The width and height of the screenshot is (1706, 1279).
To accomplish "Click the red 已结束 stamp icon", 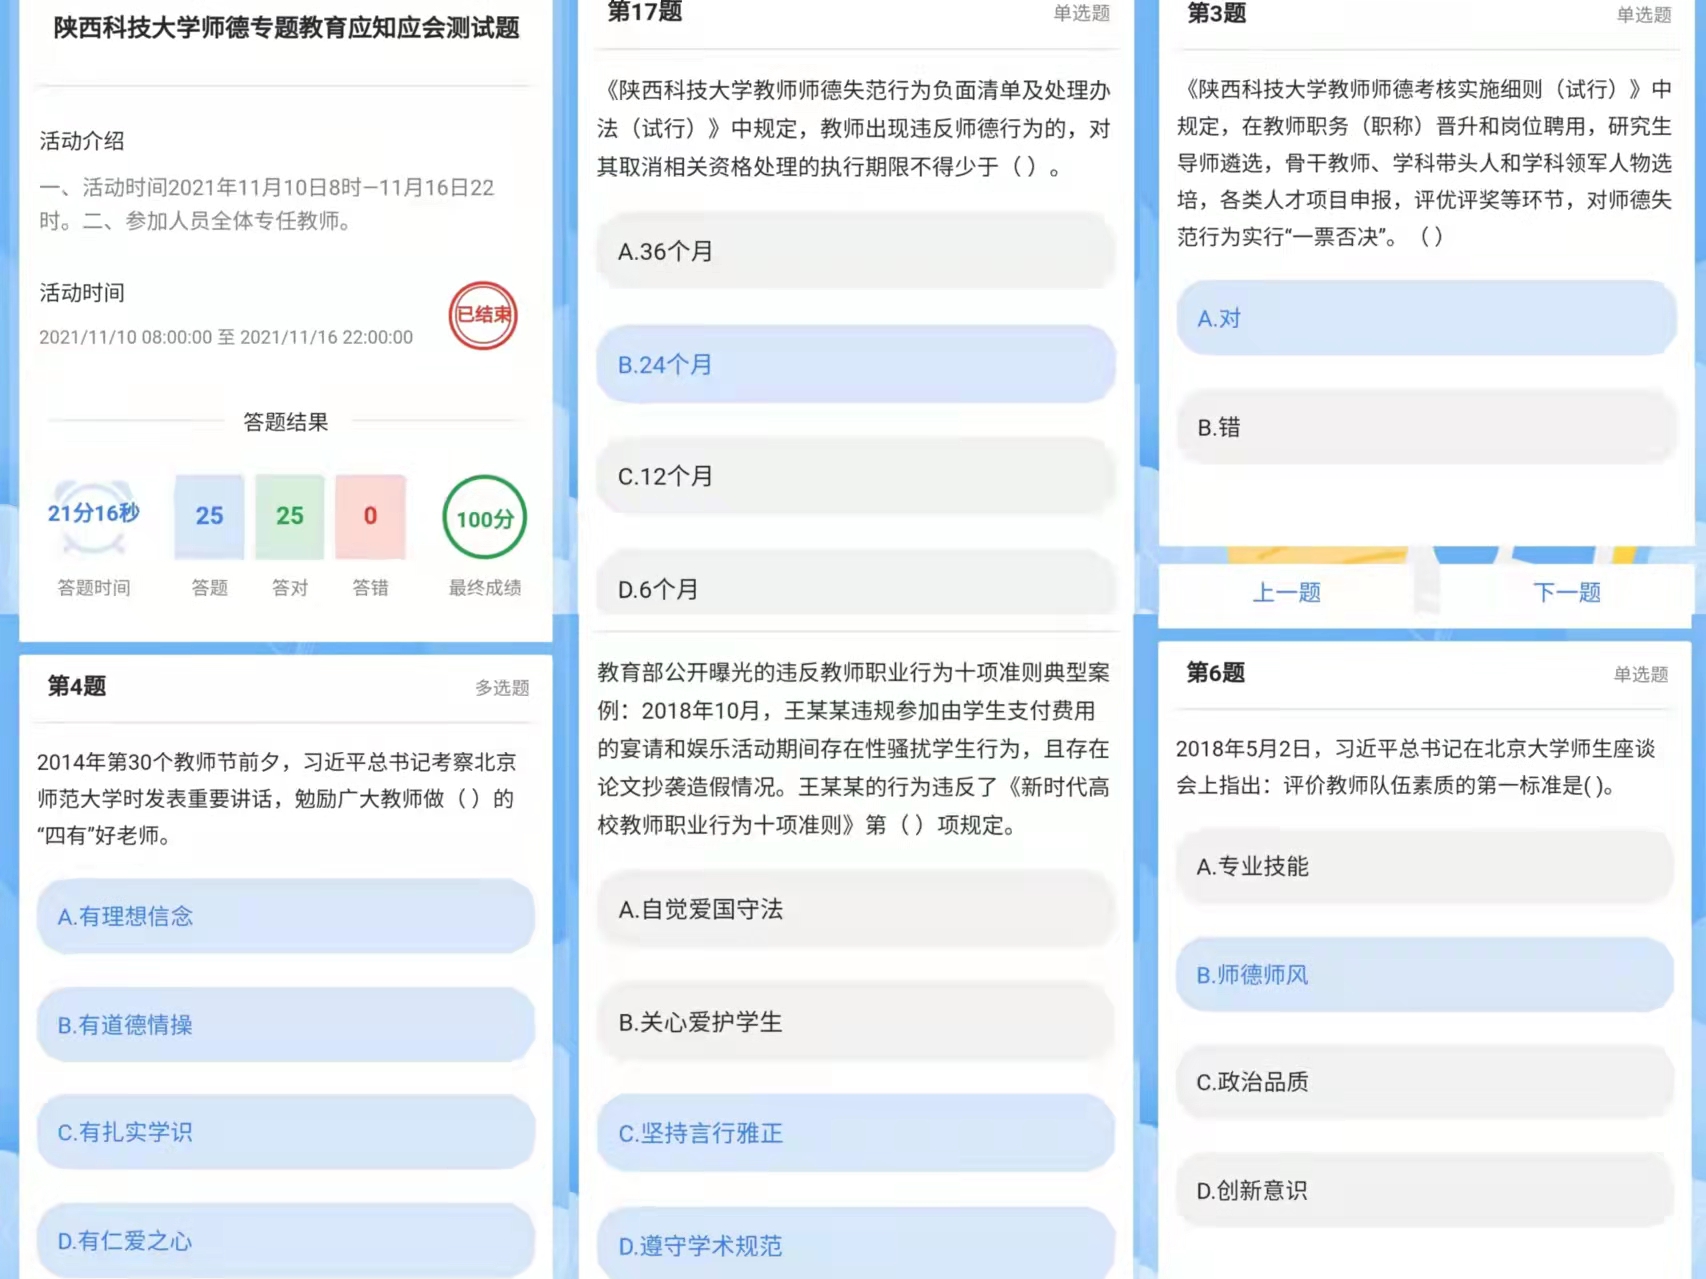I will click(x=483, y=315).
